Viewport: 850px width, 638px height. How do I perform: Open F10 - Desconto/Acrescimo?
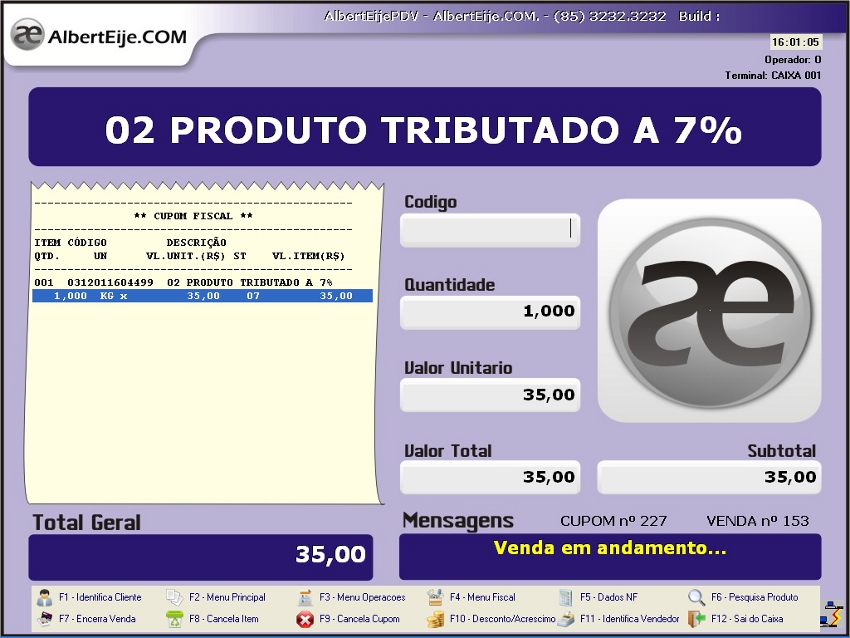point(503,618)
